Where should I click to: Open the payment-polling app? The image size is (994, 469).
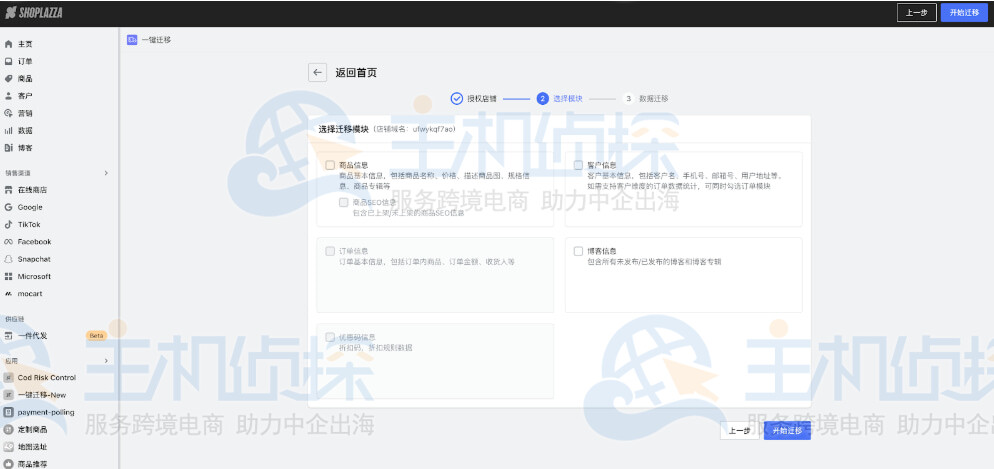click(x=46, y=412)
